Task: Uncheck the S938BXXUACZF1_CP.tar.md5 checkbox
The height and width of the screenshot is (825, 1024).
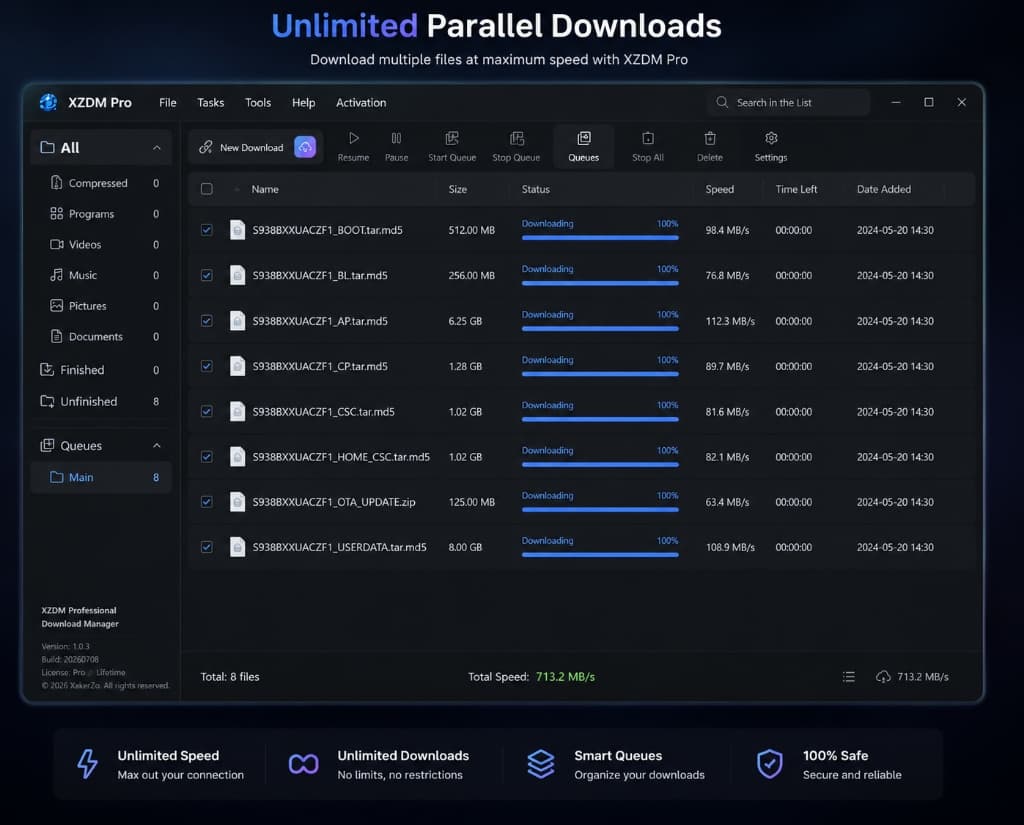Action: tap(206, 366)
